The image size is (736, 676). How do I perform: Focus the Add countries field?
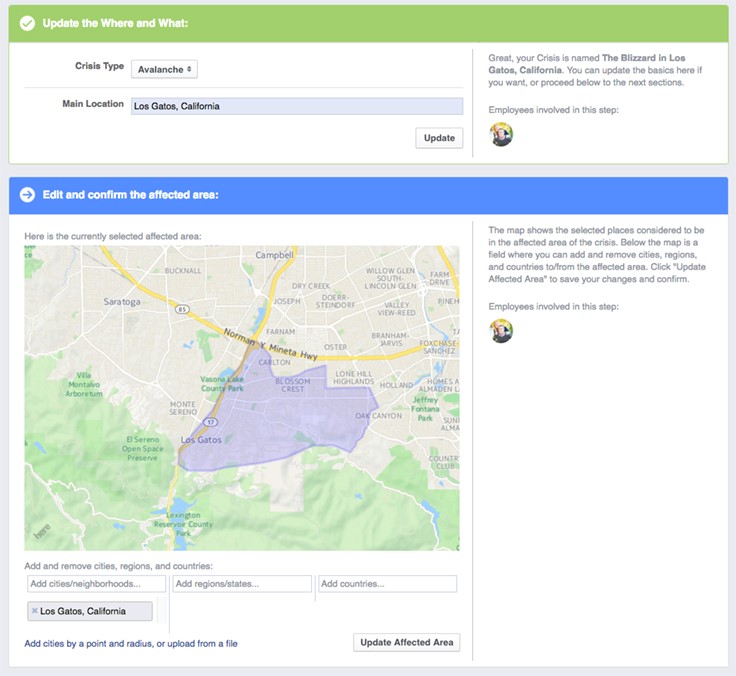387,584
